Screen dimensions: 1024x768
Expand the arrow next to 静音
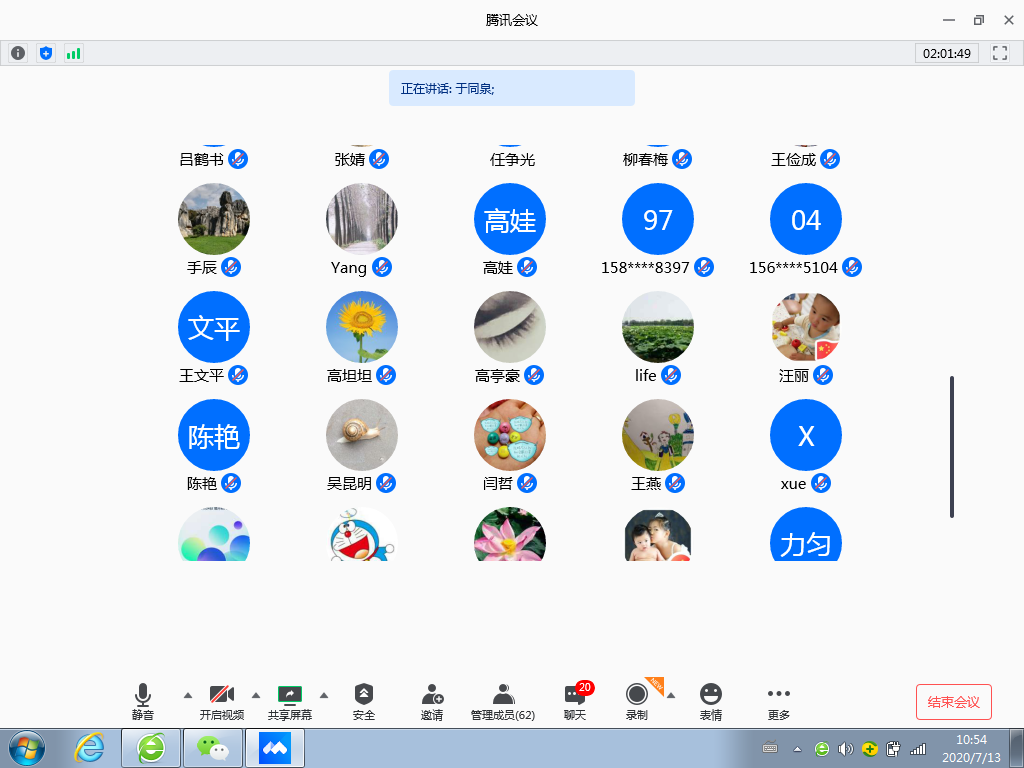[x=187, y=695]
